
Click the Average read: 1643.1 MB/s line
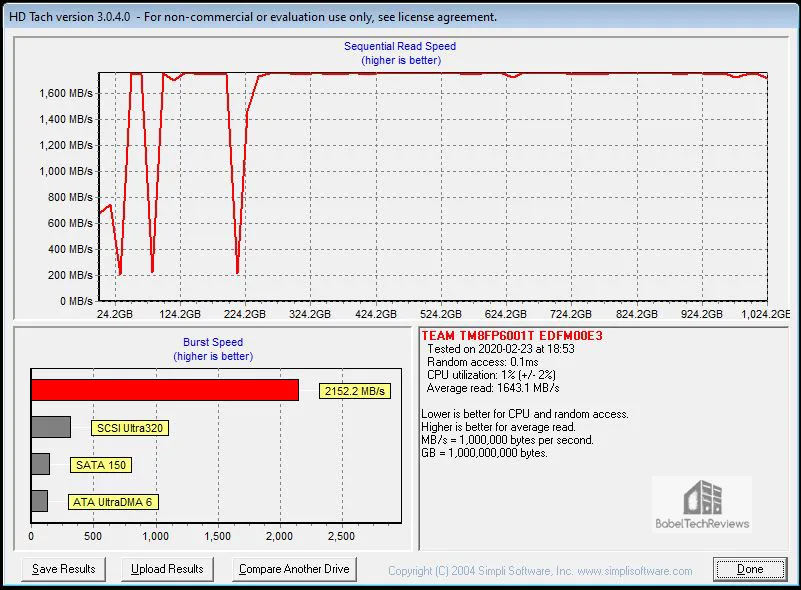[493, 388]
